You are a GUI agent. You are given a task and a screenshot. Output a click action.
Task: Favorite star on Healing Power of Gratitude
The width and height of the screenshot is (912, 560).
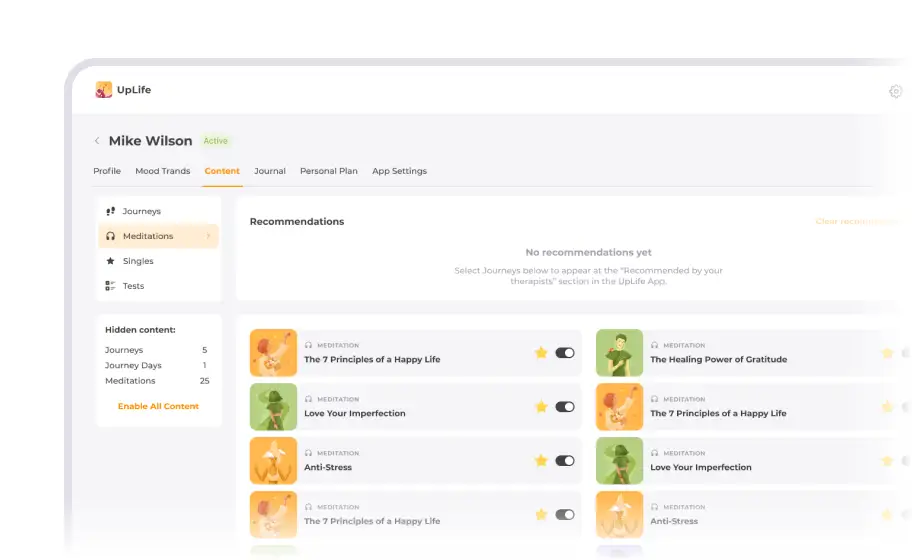887,352
